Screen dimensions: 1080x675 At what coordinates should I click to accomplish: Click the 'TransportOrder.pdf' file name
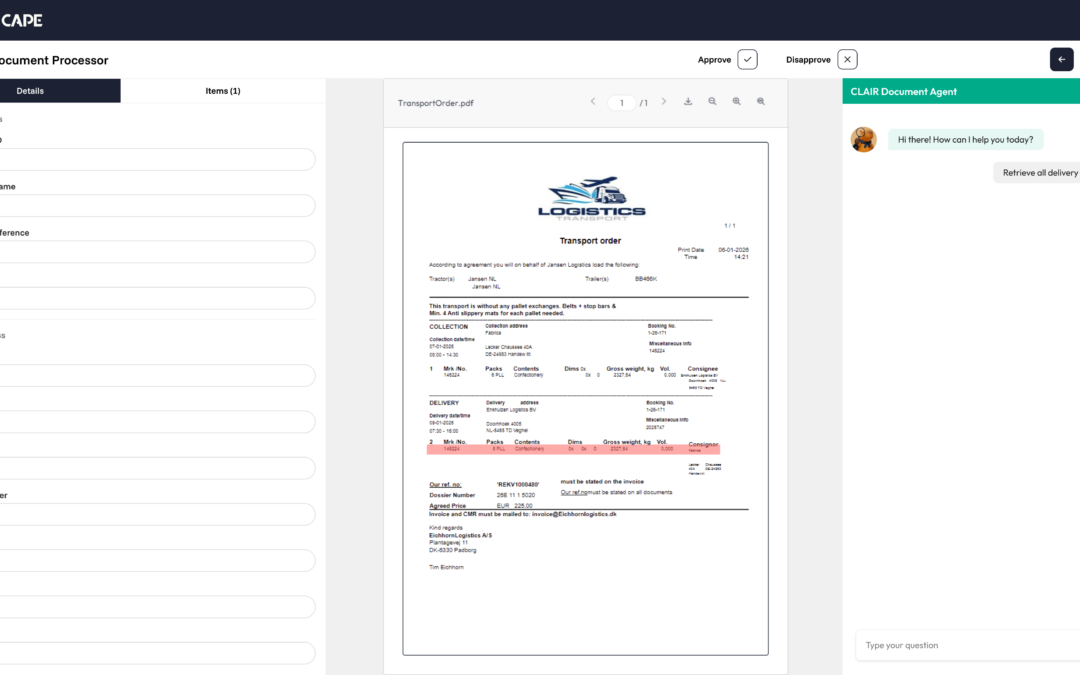(435, 103)
